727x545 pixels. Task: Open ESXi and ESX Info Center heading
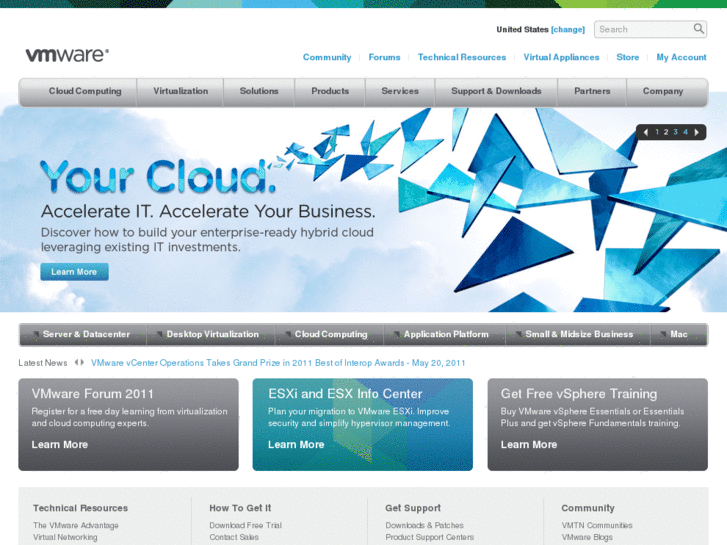pyautogui.click(x=345, y=394)
